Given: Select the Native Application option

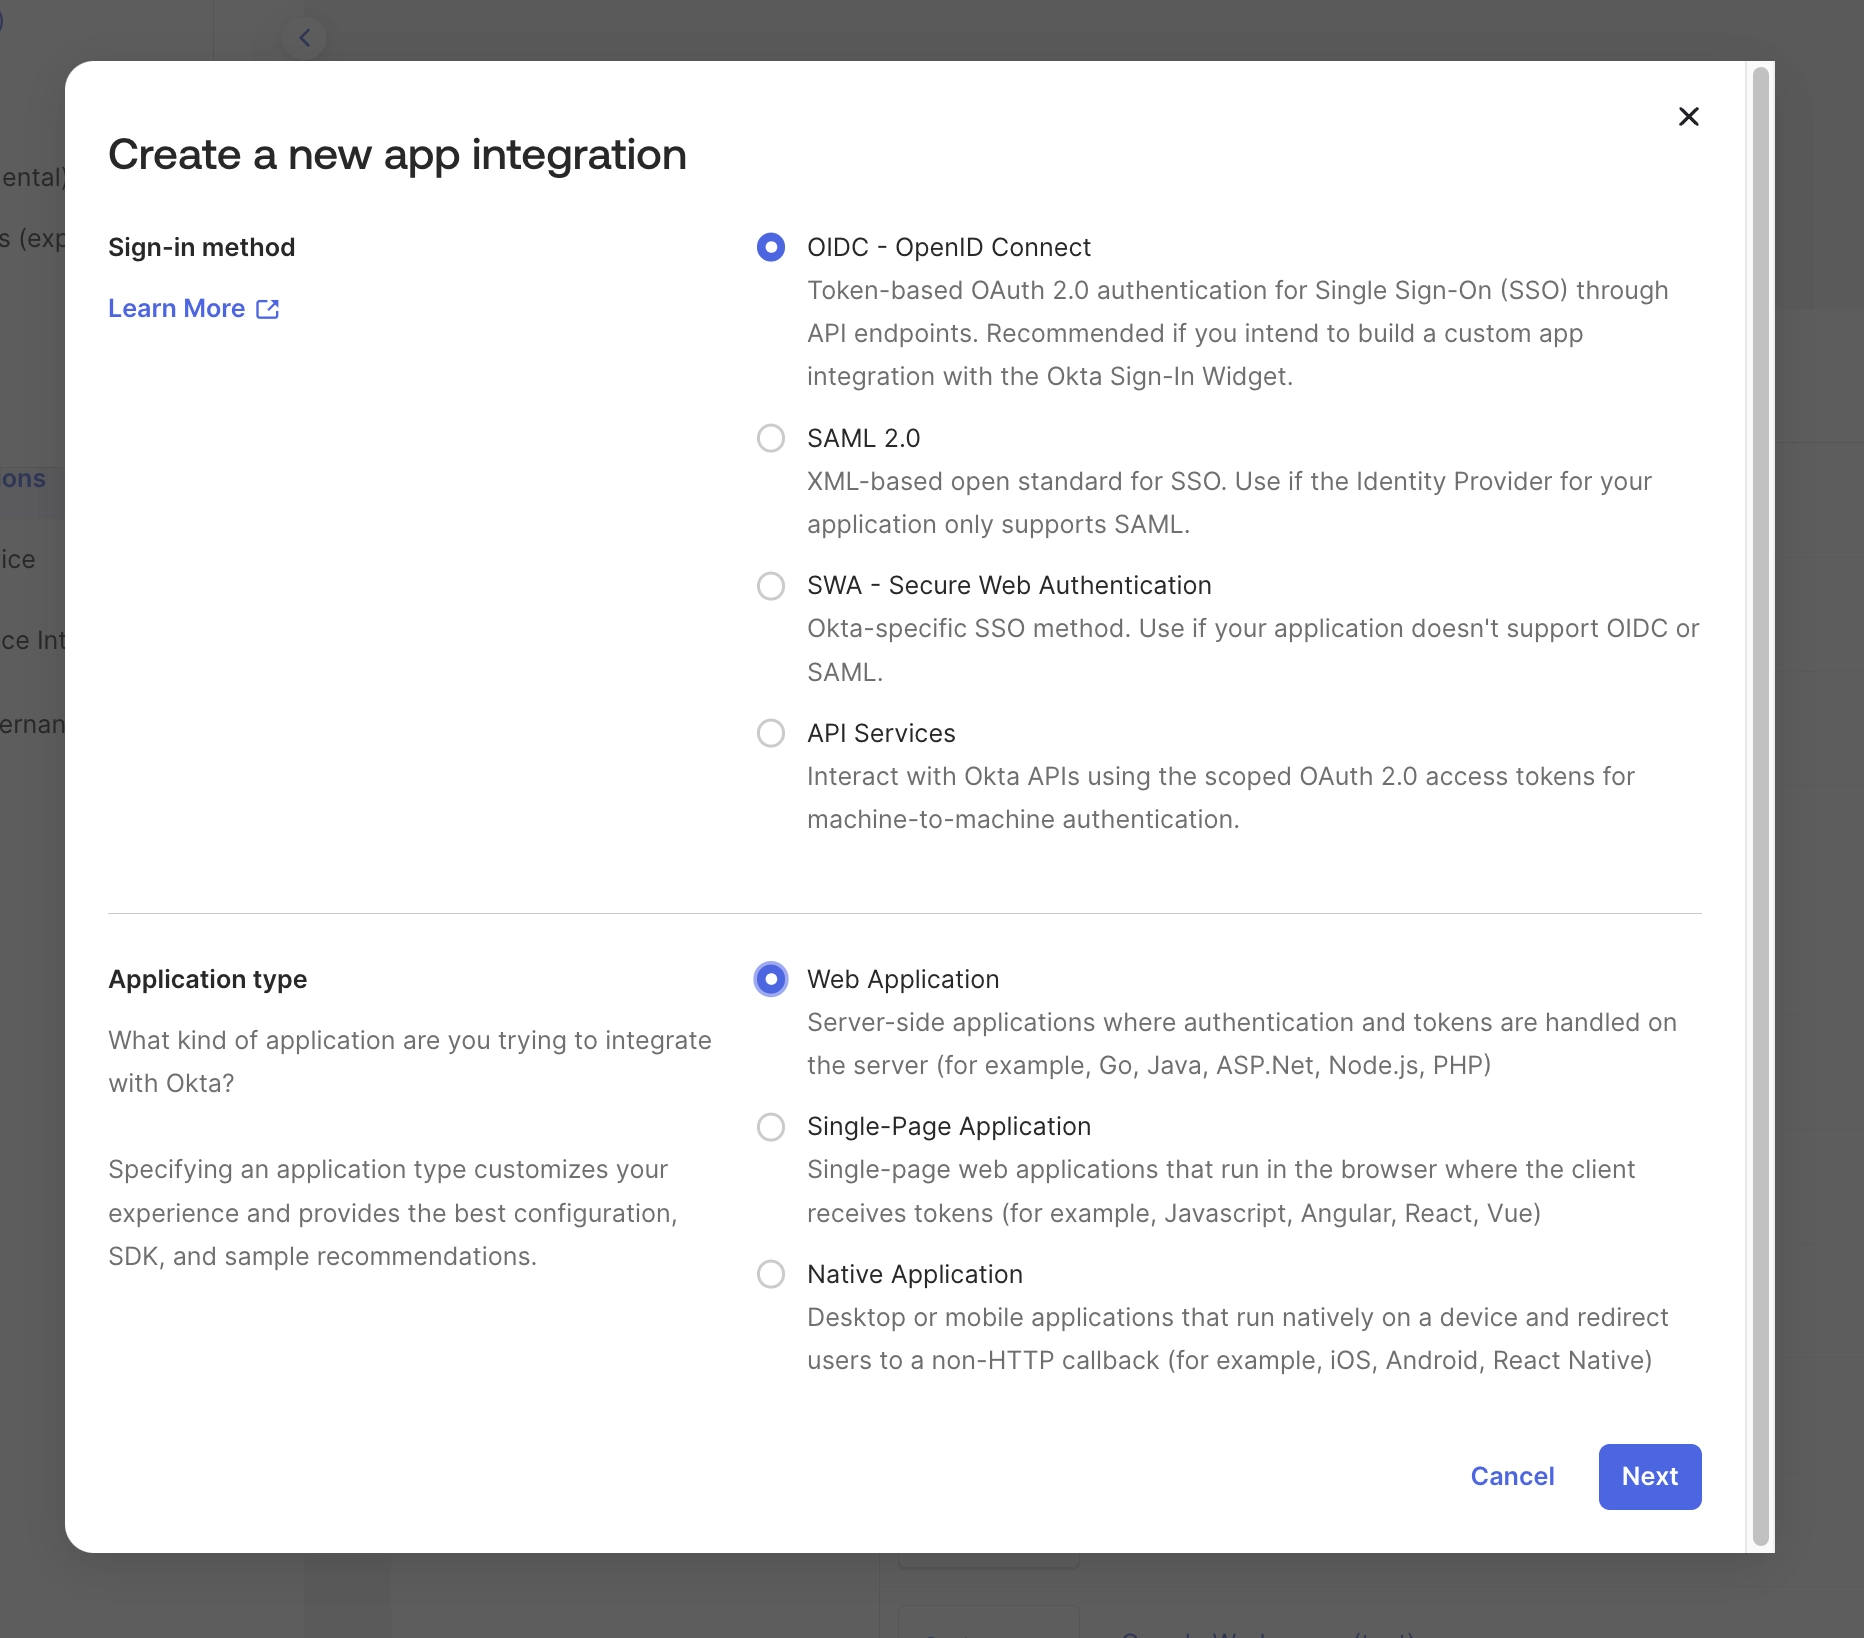Looking at the screenshot, I should click(x=771, y=1274).
